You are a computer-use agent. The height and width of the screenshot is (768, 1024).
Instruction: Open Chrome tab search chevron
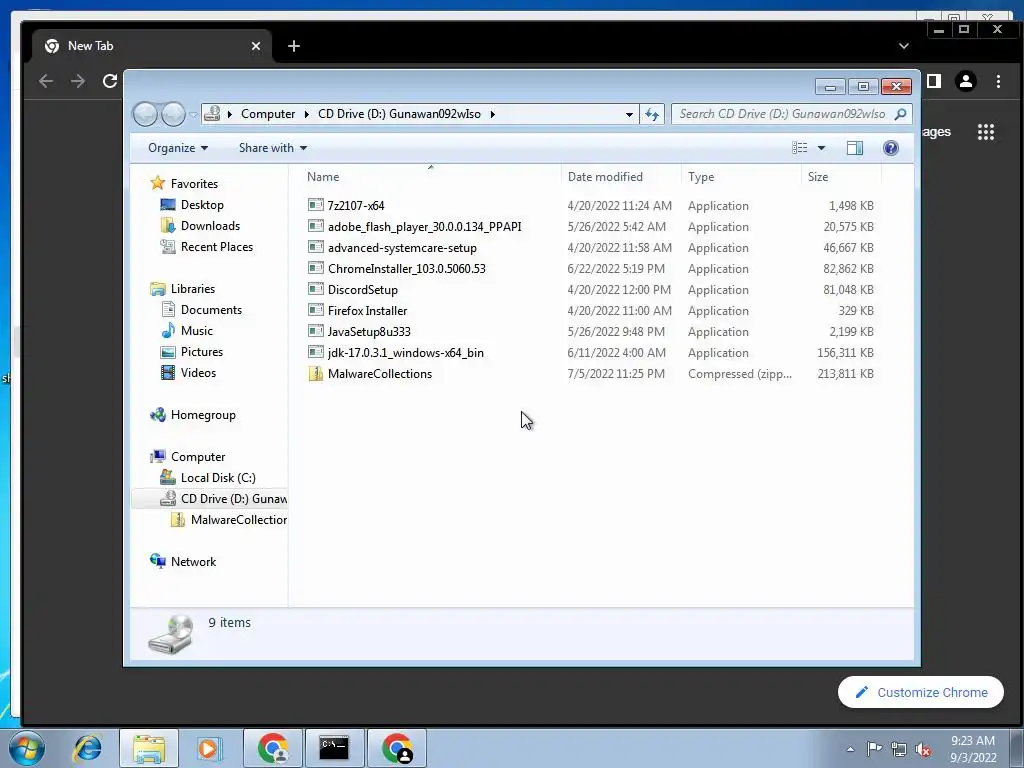[x=904, y=46]
